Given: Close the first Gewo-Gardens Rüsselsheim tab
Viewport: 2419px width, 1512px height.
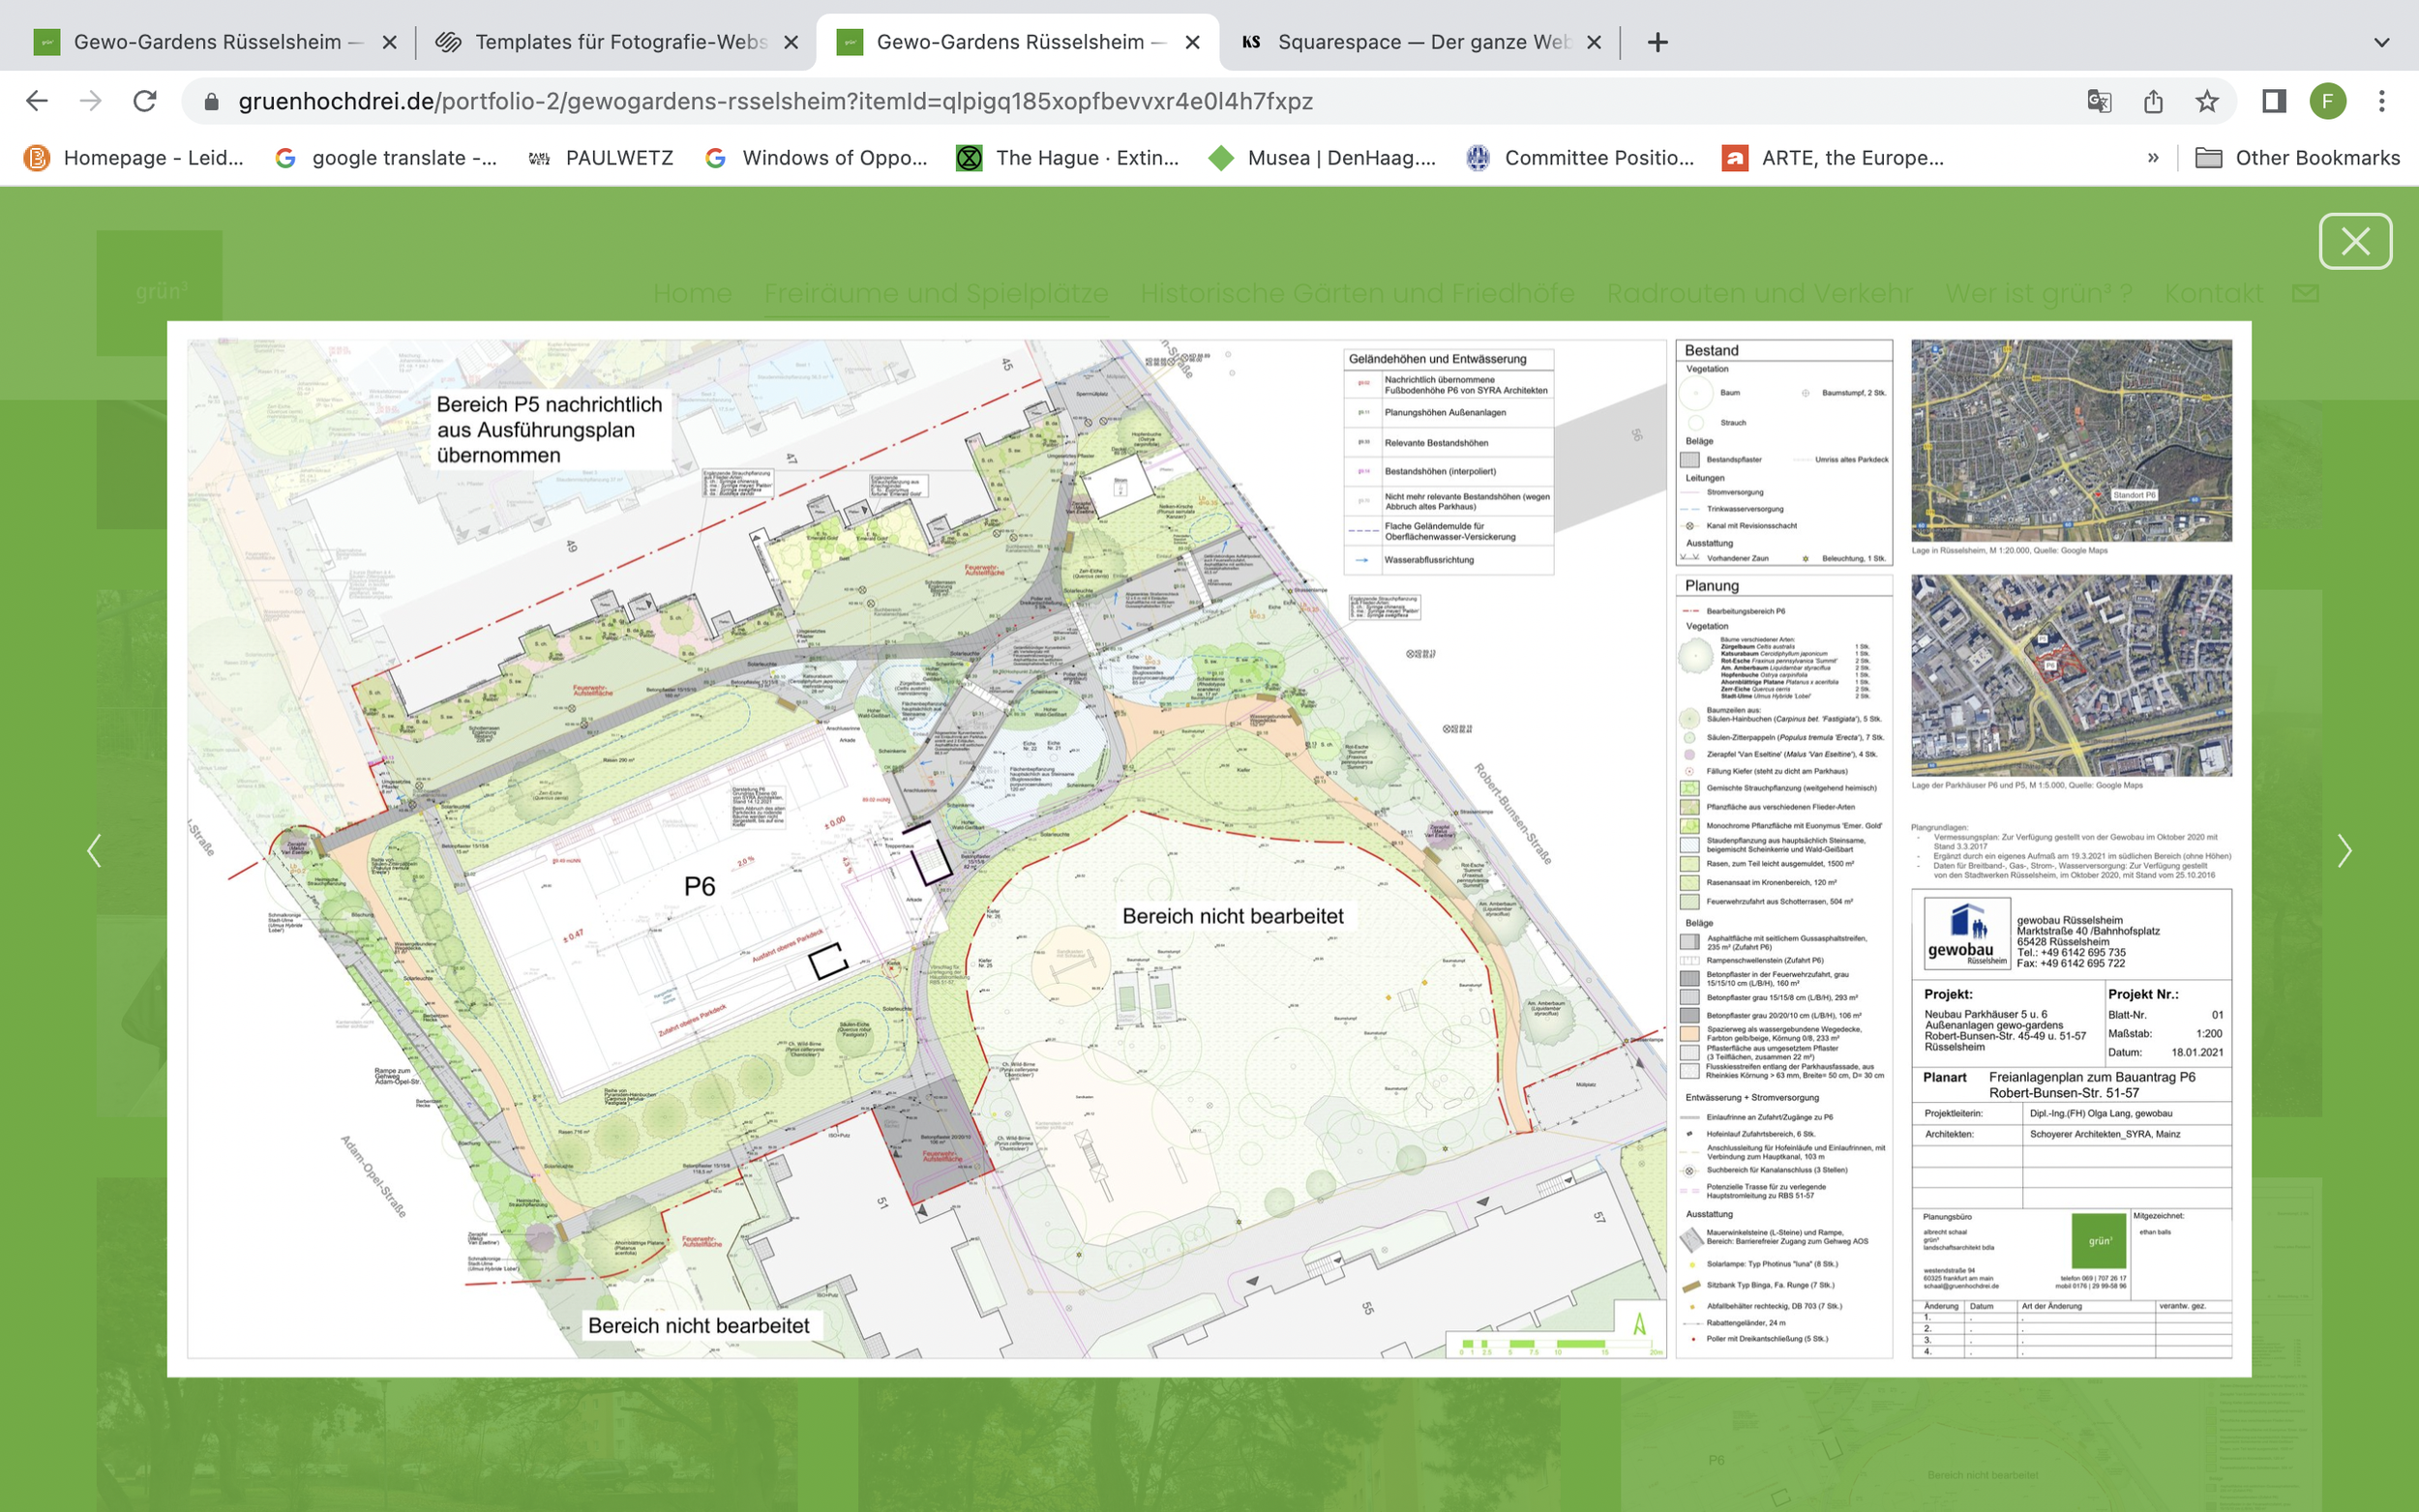Looking at the screenshot, I should click(390, 42).
